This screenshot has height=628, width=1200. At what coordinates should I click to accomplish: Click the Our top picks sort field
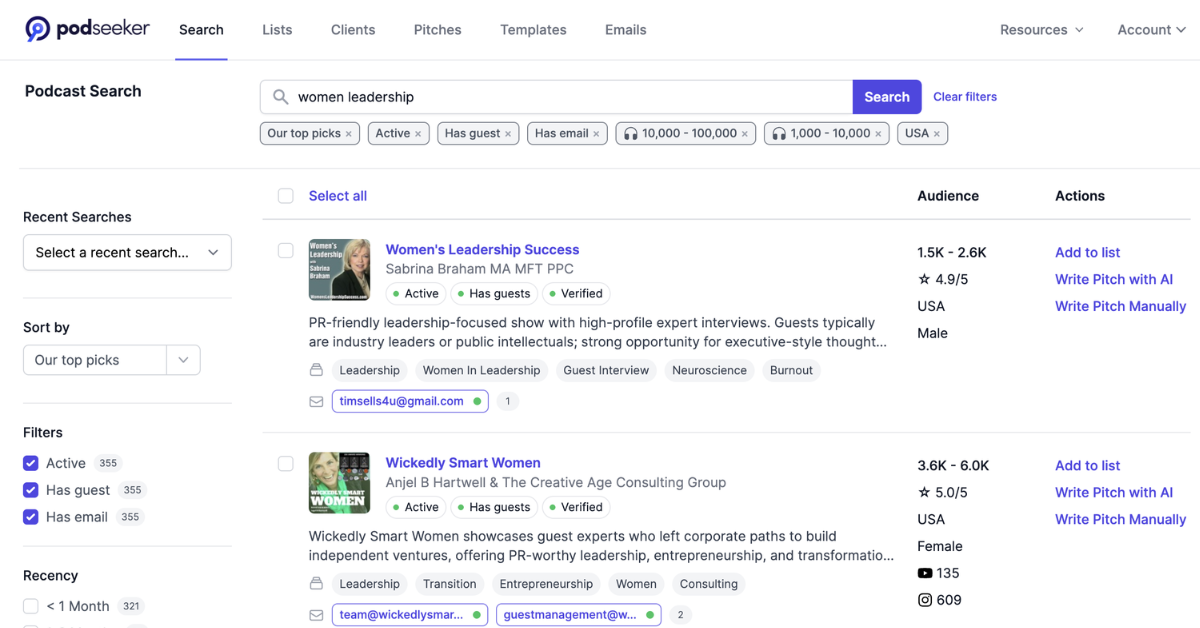(95, 360)
